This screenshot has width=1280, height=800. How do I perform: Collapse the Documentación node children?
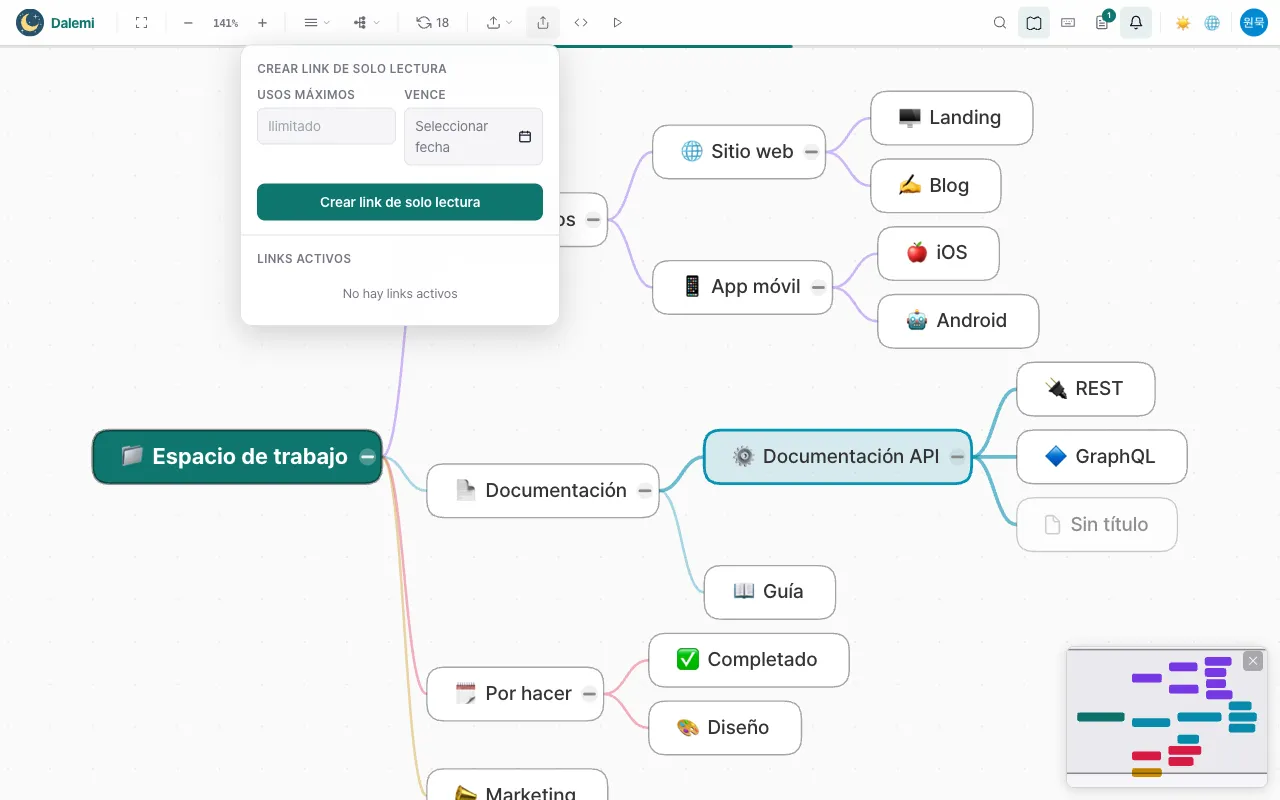pyautogui.click(x=645, y=491)
